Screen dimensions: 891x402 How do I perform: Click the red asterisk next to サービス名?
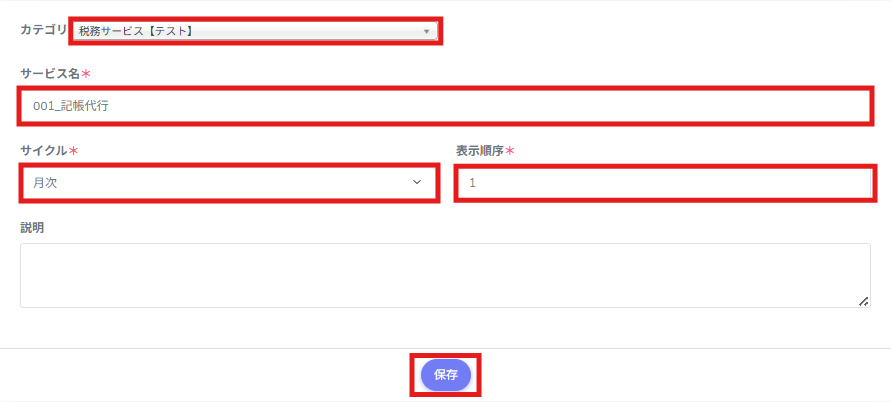[x=86, y=73]
